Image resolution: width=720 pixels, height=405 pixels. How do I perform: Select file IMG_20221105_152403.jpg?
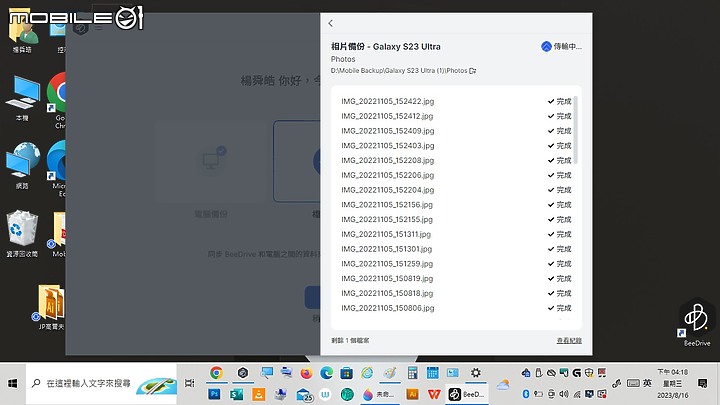pos(388,146)
